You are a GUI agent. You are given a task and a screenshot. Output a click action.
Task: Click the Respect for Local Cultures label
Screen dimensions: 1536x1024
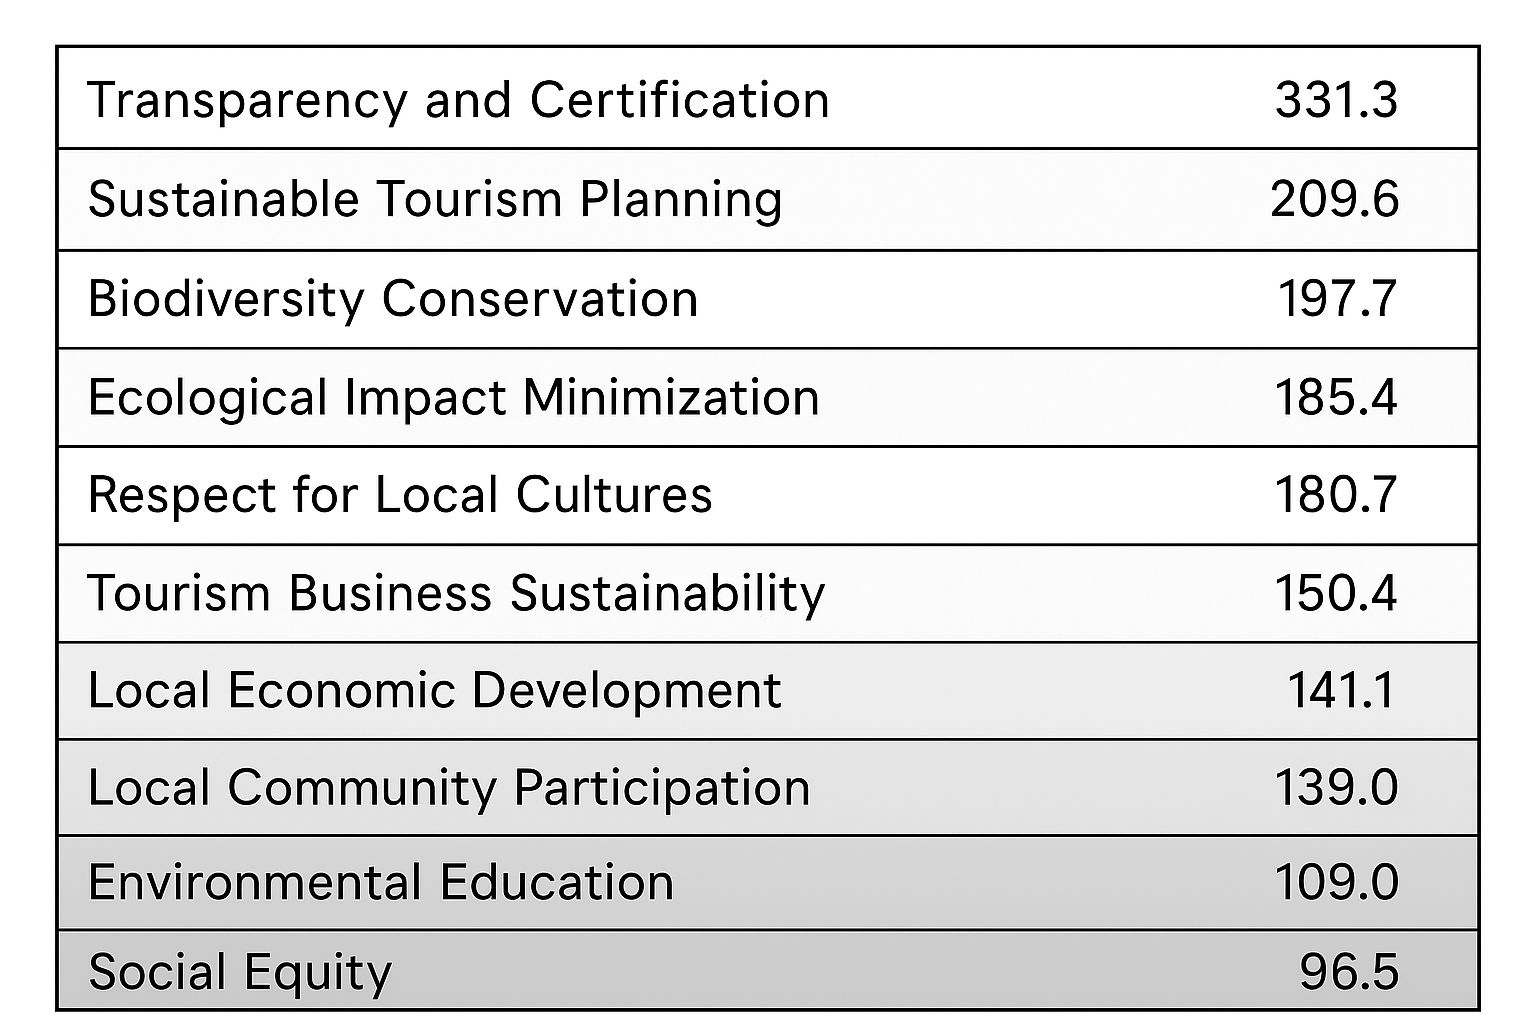(400, 495)
